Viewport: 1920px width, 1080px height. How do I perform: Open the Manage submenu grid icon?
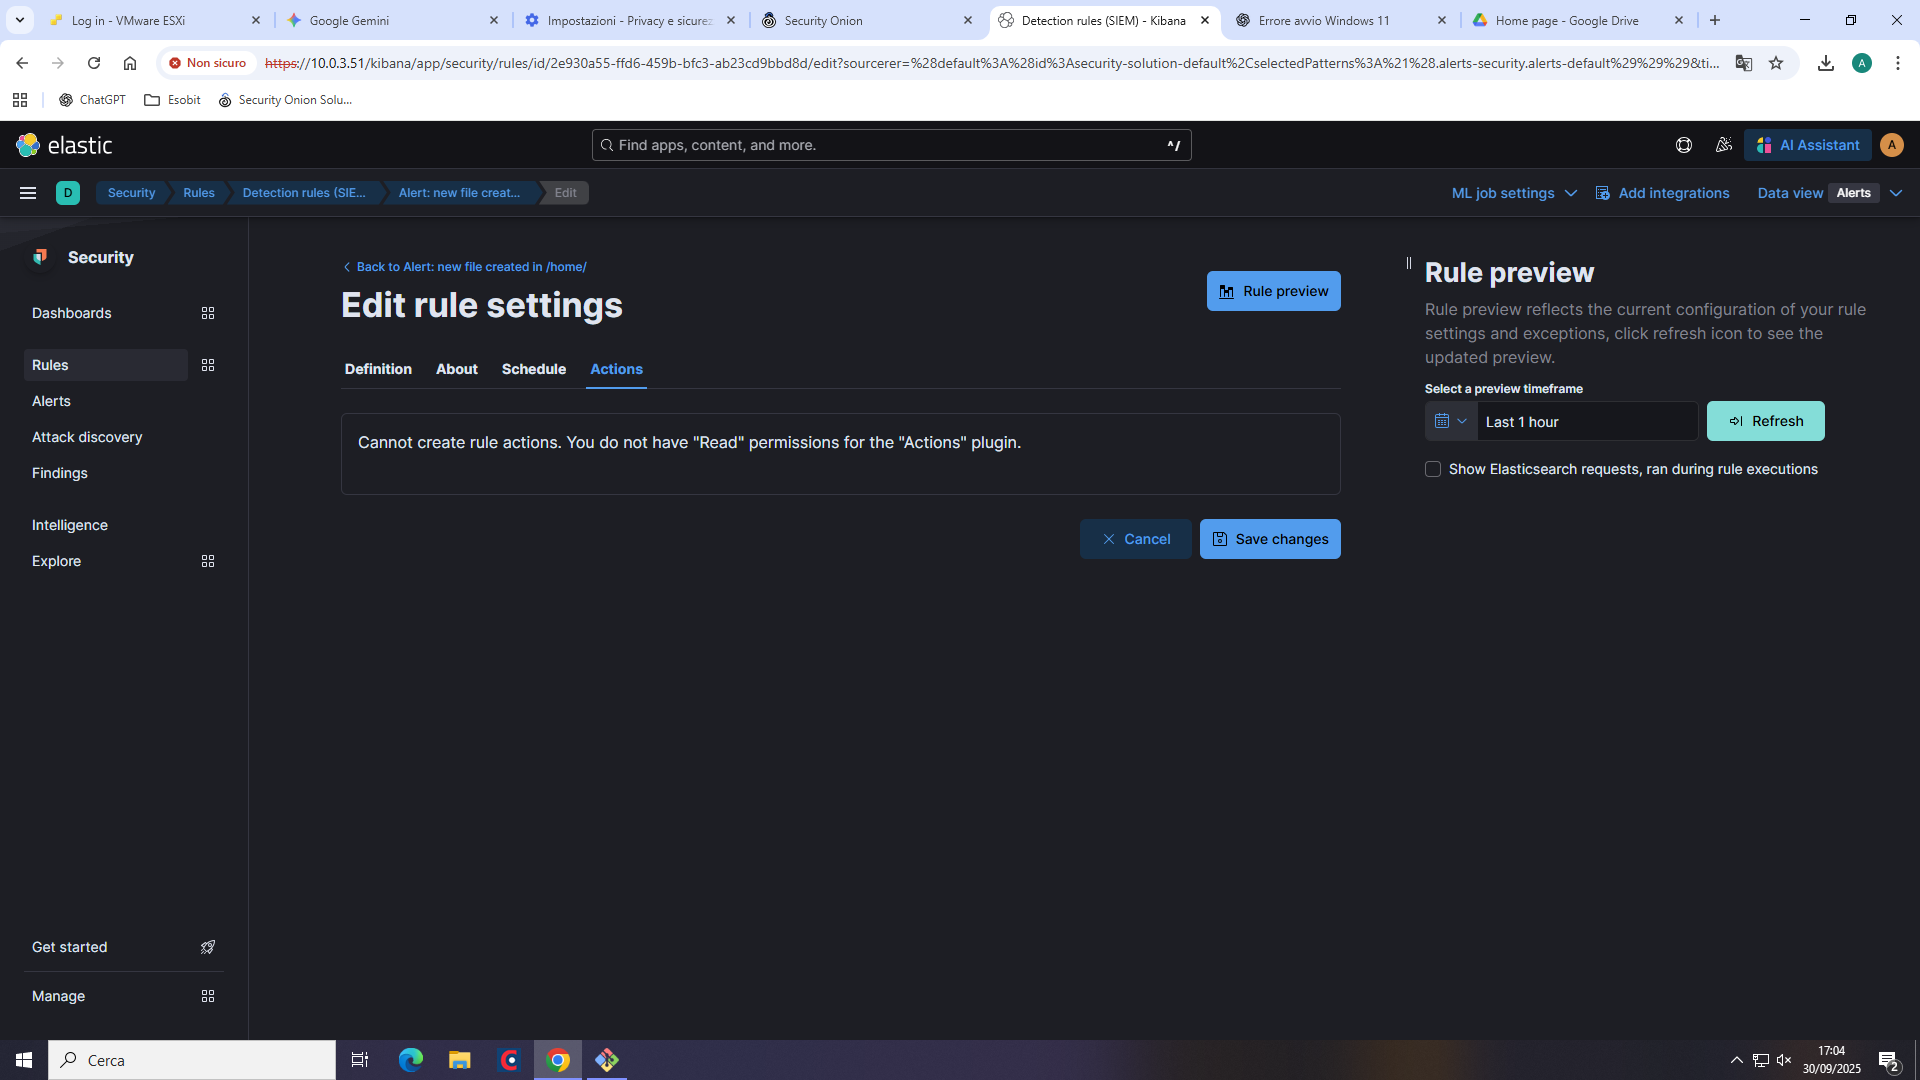coord(208,996)
